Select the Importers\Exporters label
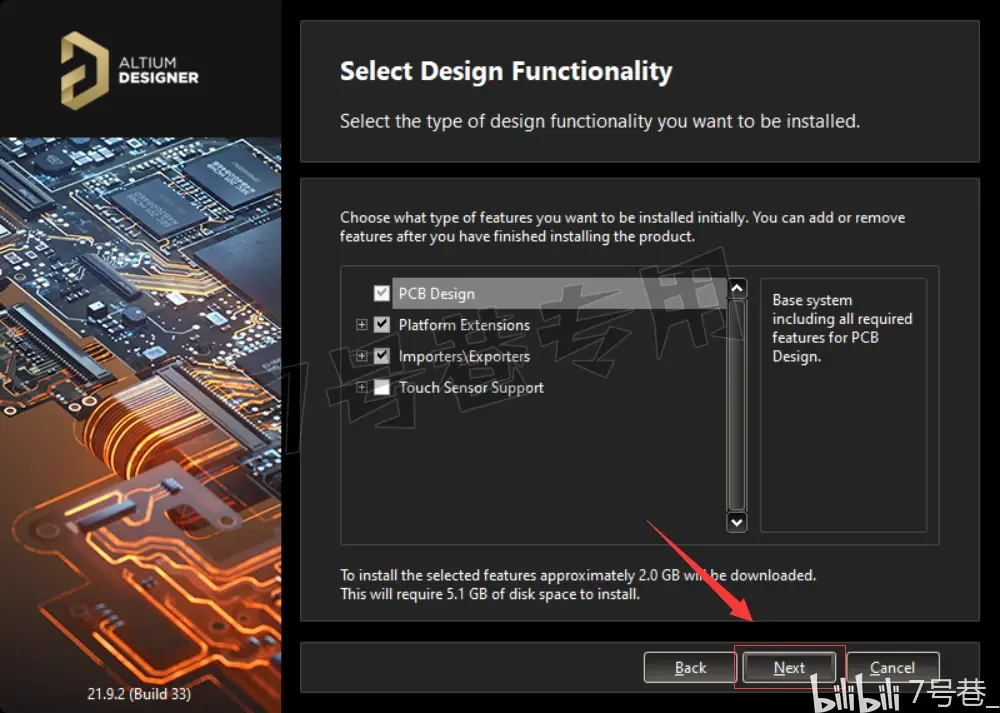Screen dimensions: 1000x713 (x=464, y=356)
